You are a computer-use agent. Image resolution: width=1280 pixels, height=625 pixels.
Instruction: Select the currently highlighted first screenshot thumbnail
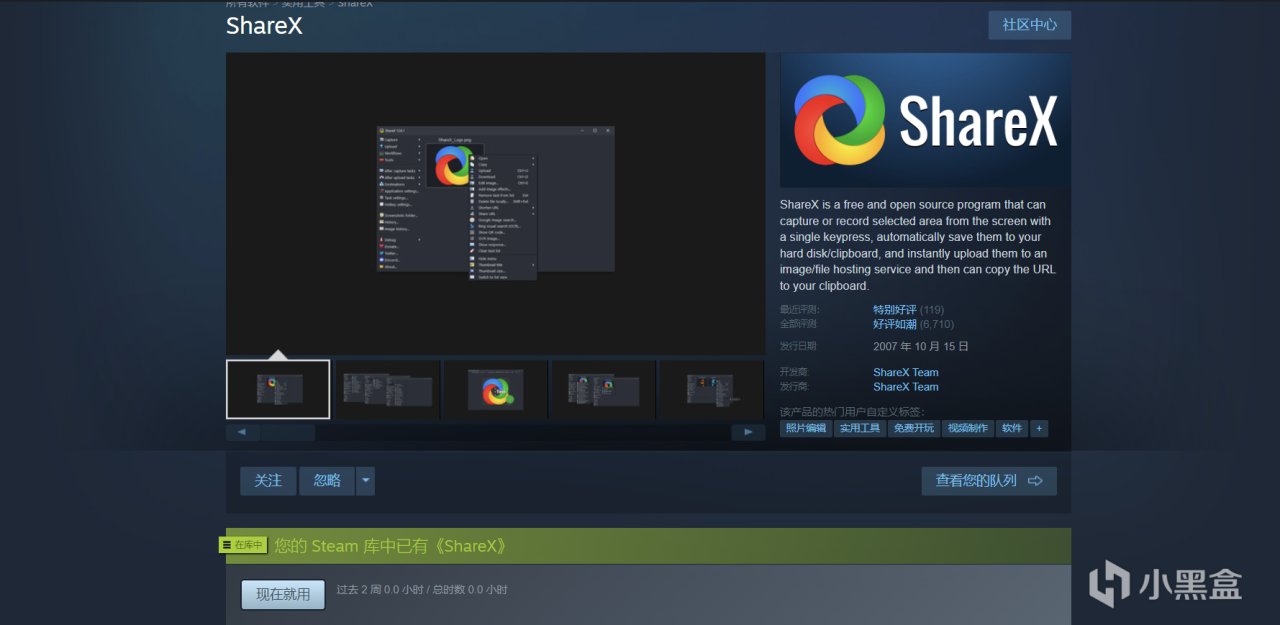coord(278,389)
